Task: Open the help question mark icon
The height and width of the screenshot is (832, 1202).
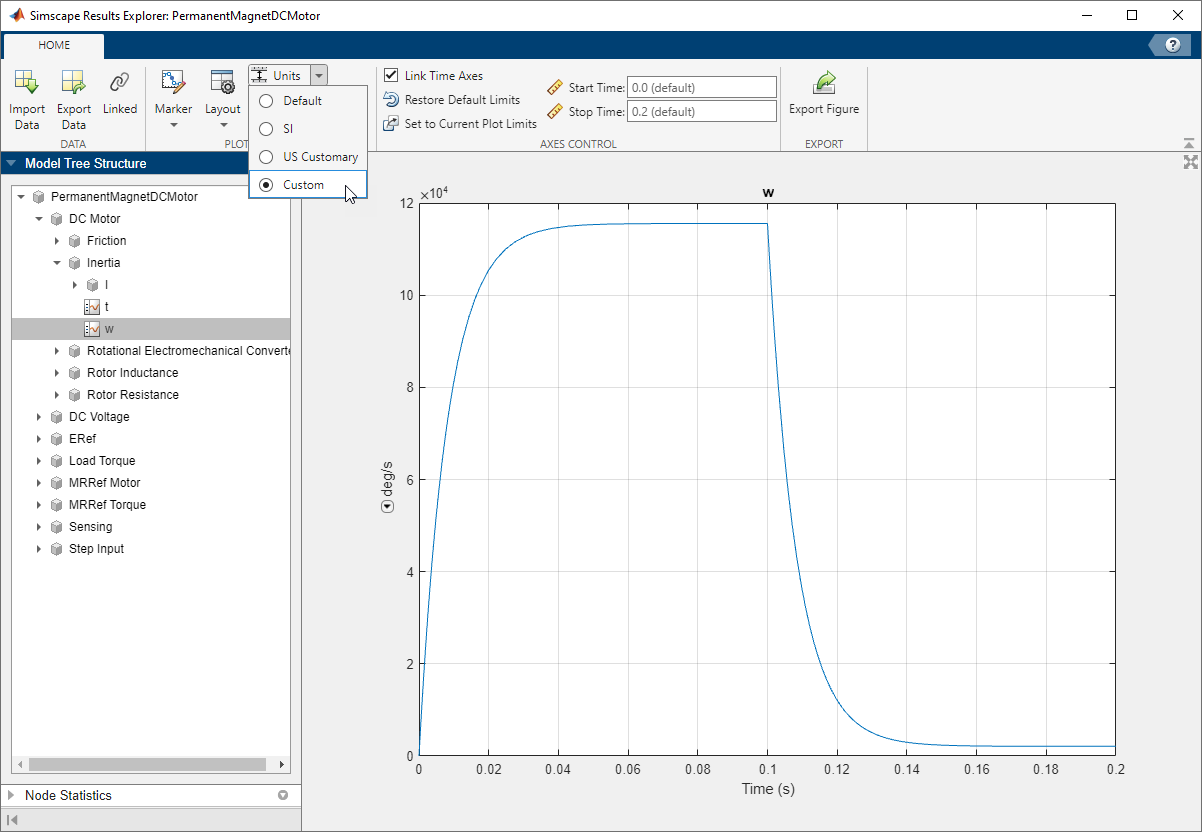Action: click(1172, 45)
